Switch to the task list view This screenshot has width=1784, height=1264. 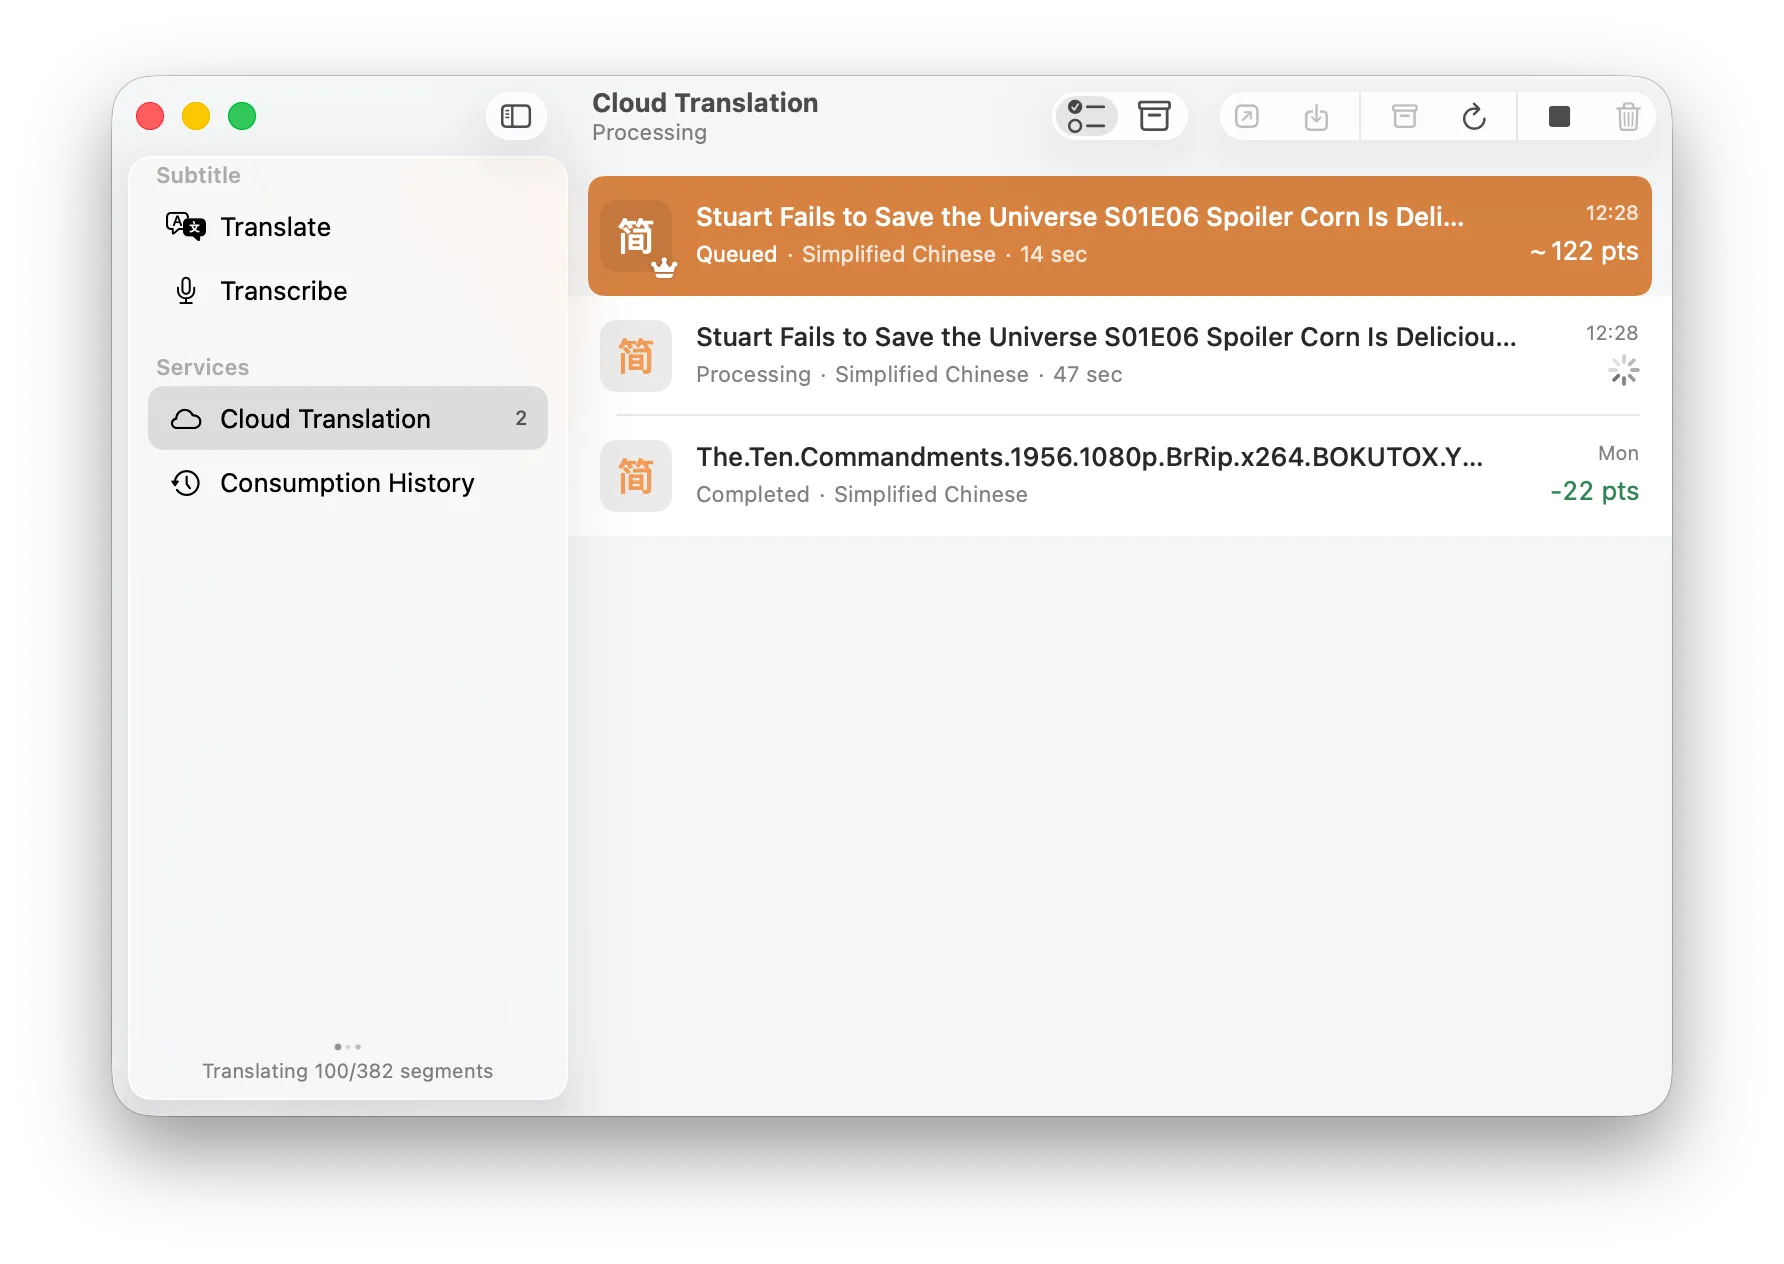[1086, 117]
